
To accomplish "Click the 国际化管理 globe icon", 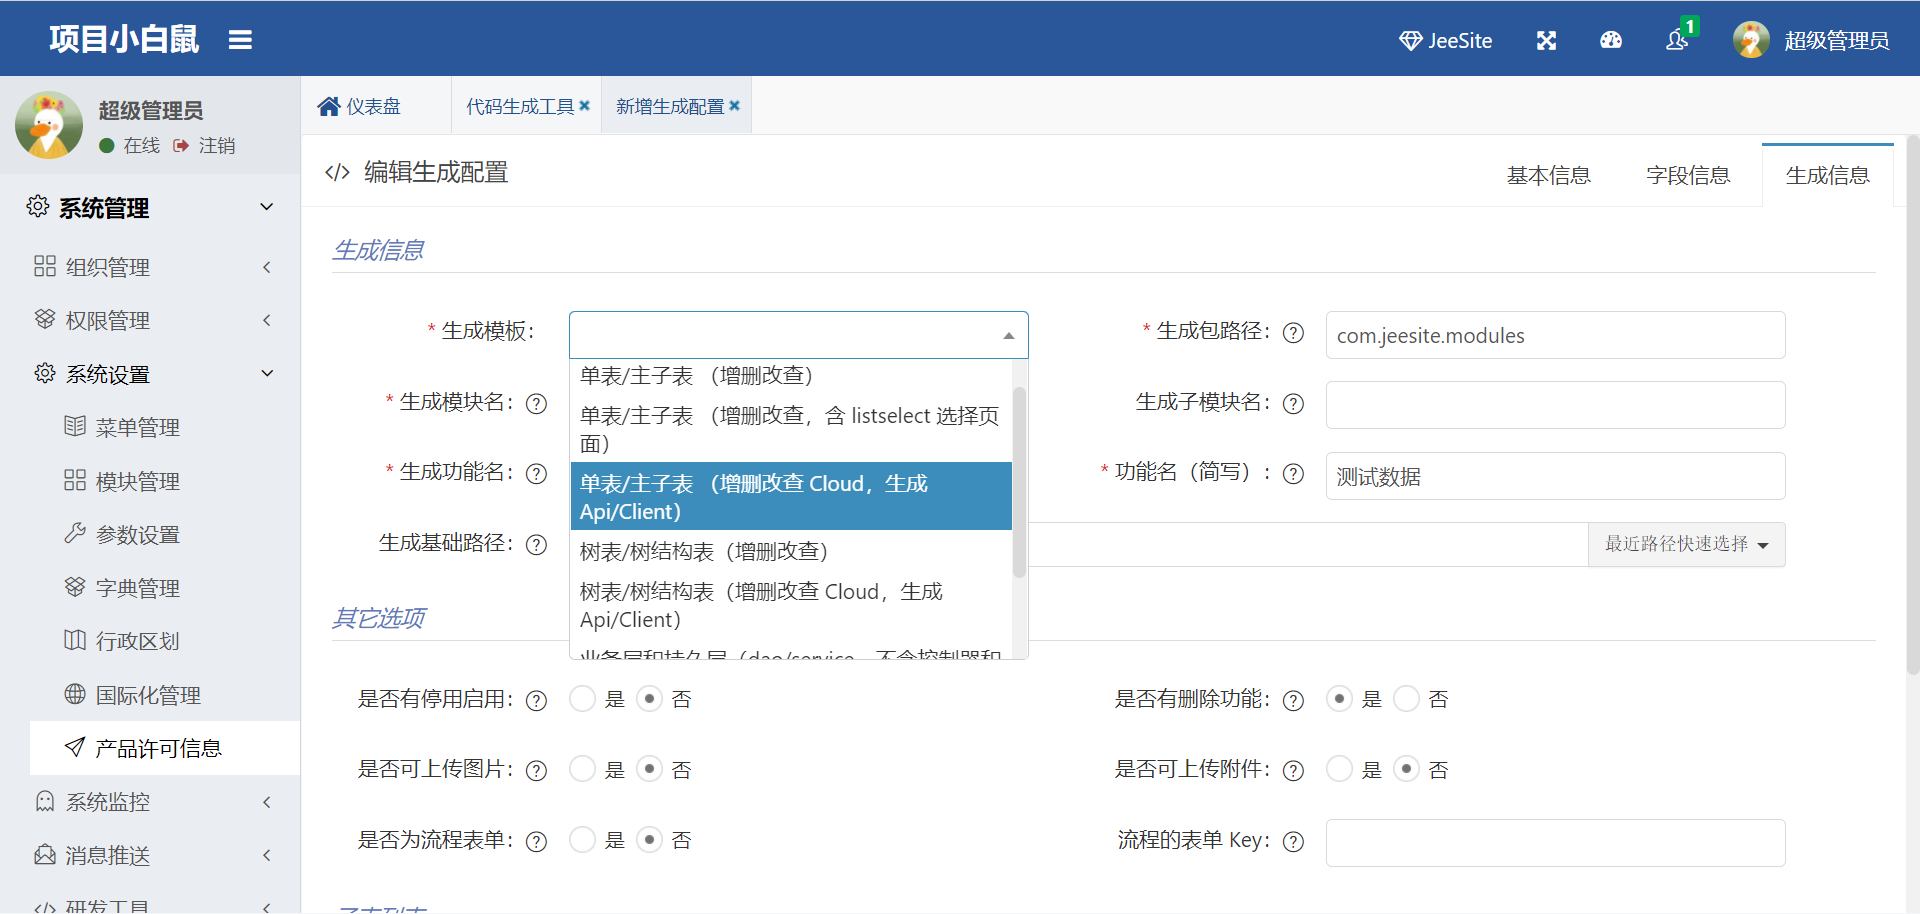I will coord(75,694).
